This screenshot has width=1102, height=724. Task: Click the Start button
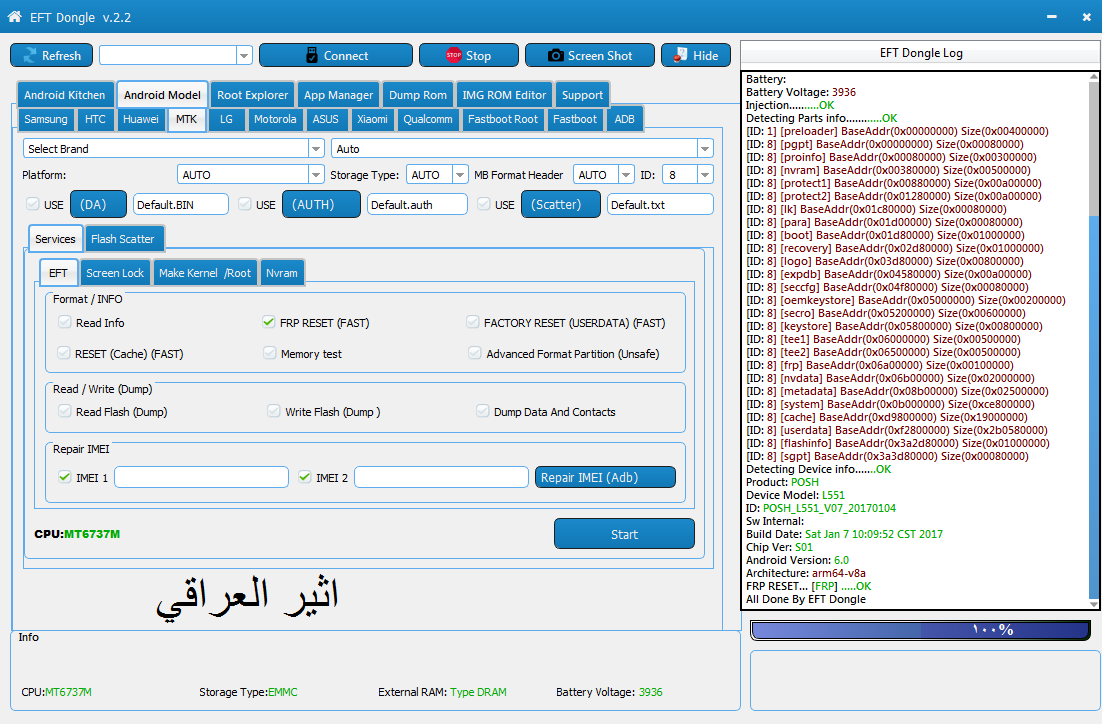(624, 534)
